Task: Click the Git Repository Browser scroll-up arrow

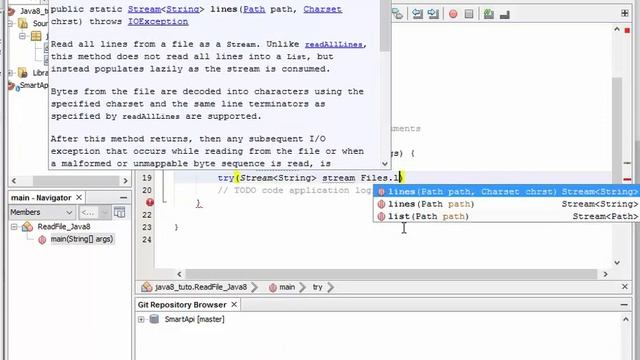Action: coord(626,319)
